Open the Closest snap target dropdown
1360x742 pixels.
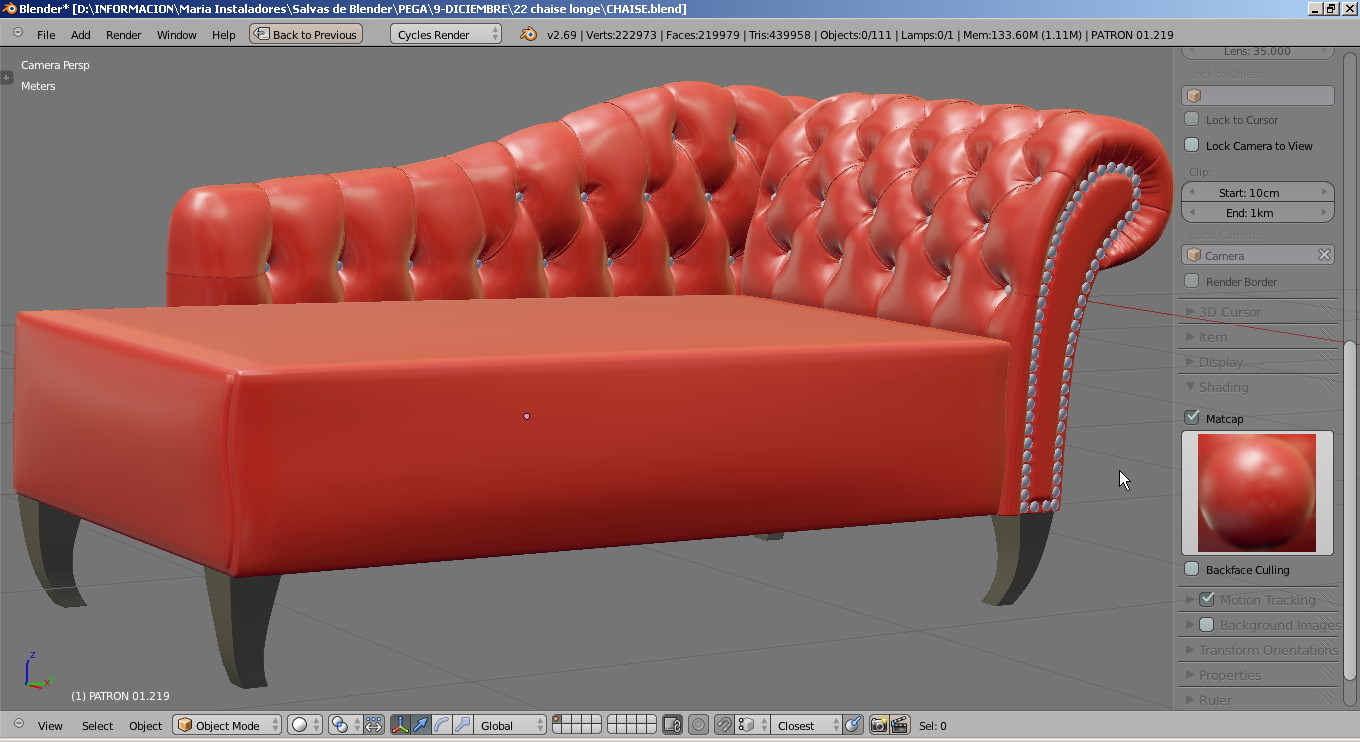(805, 725)
